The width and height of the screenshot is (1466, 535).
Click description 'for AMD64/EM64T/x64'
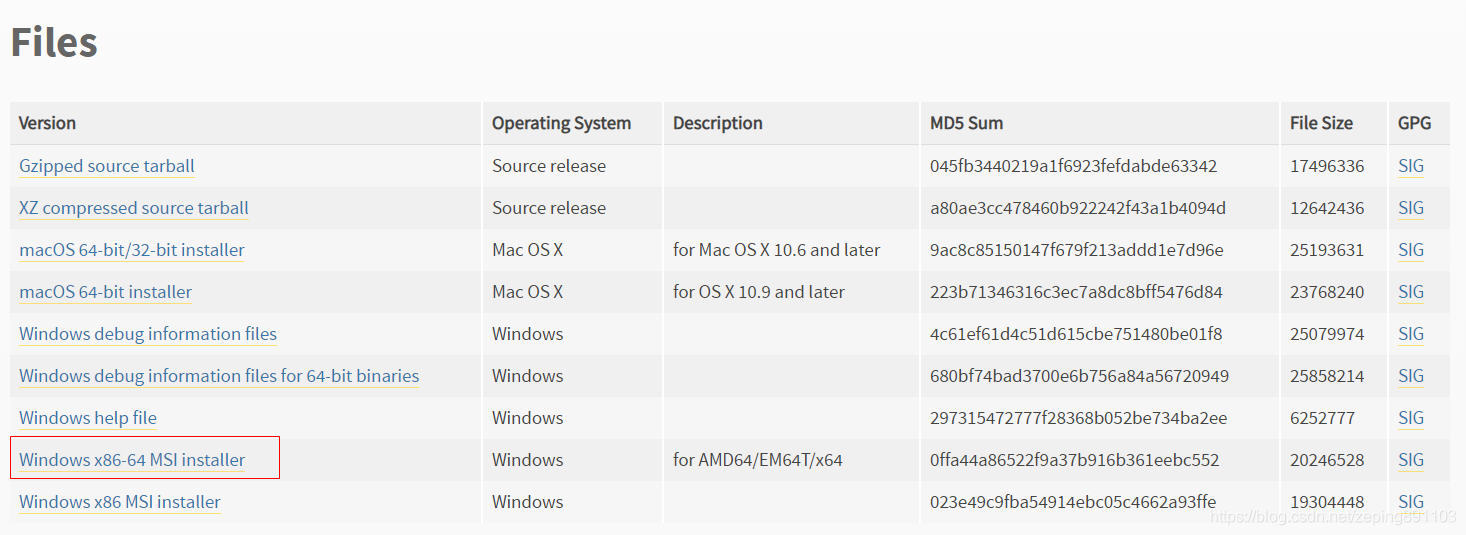(758, 460)
